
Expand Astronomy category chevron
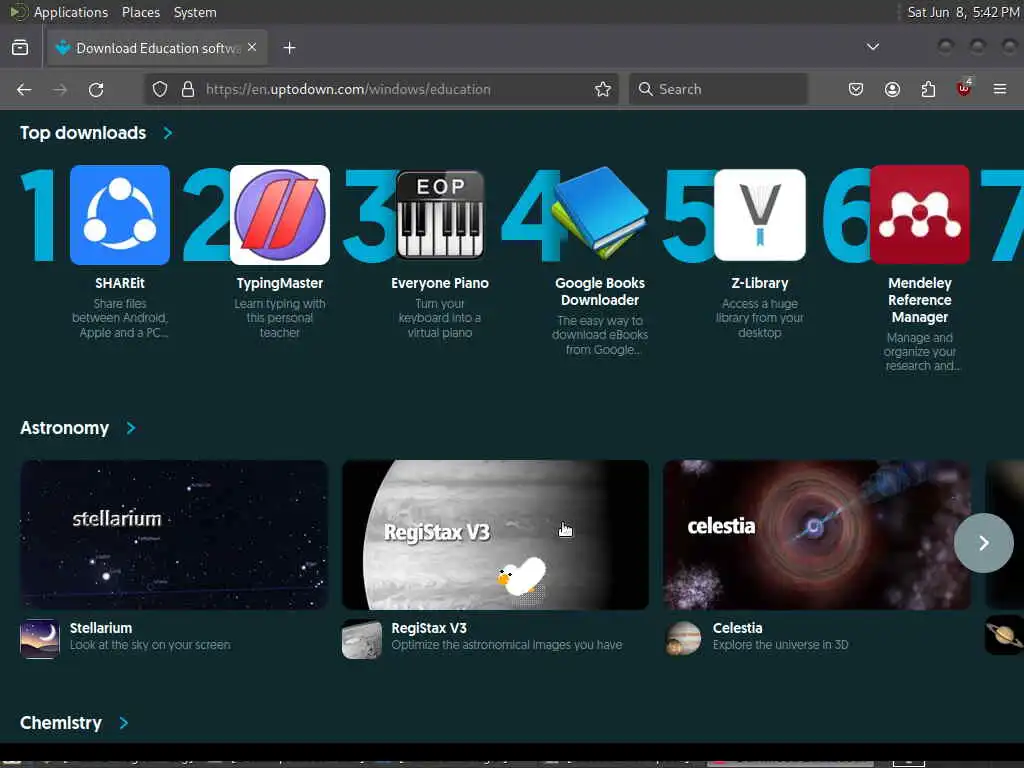[131, 428]
